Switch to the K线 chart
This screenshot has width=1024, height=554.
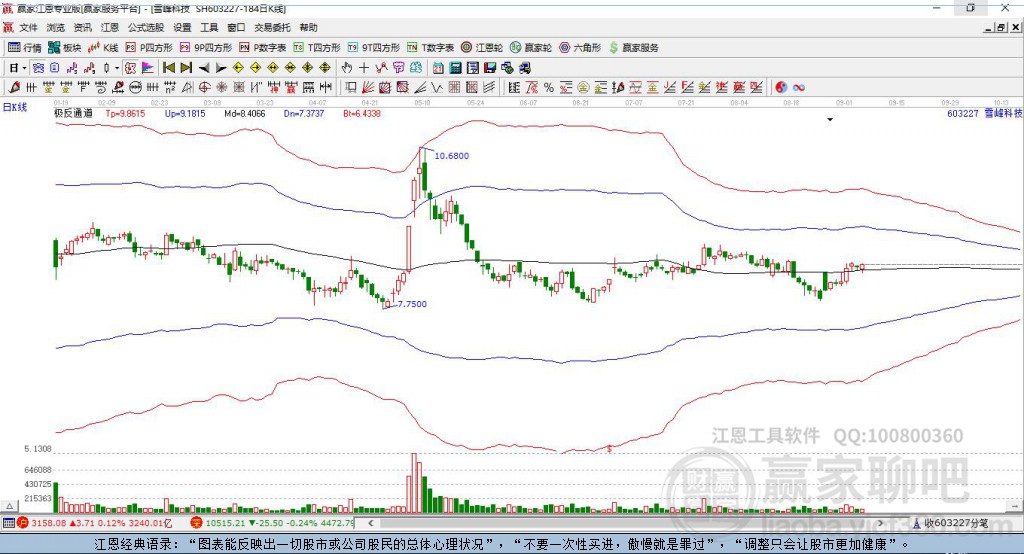[103, 48]
